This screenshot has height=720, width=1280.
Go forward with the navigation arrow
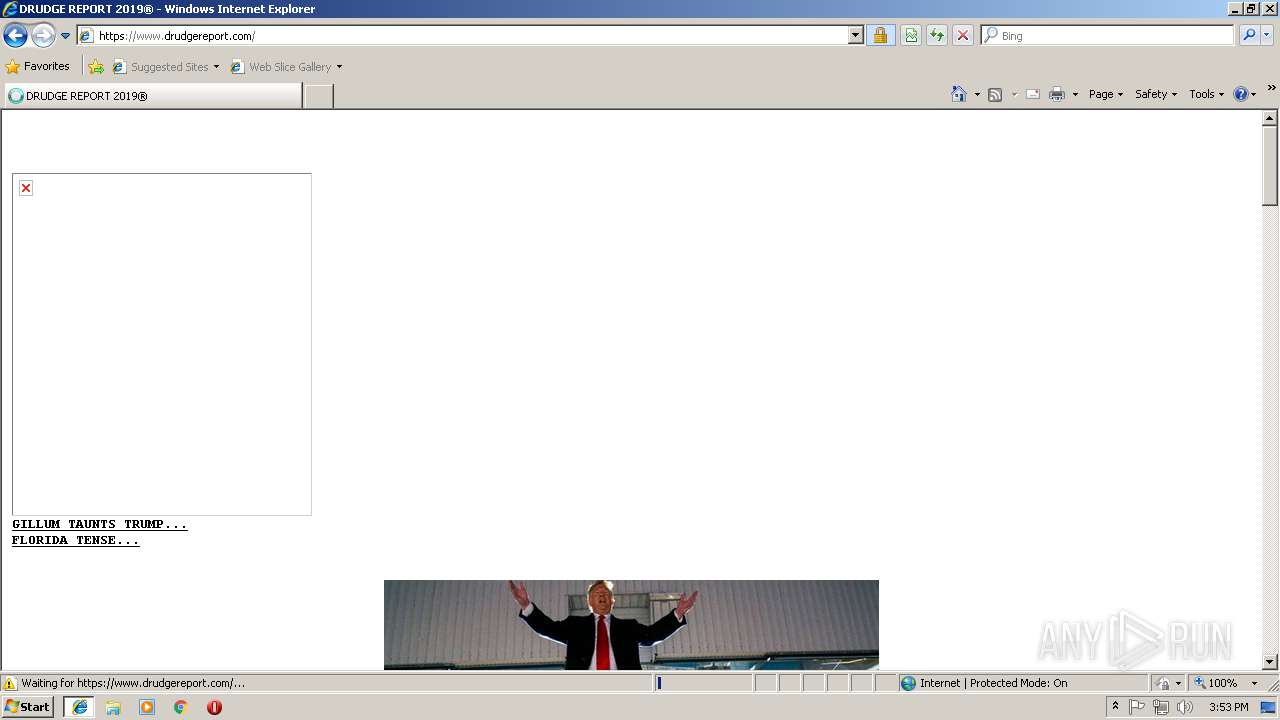coord(43,36)
